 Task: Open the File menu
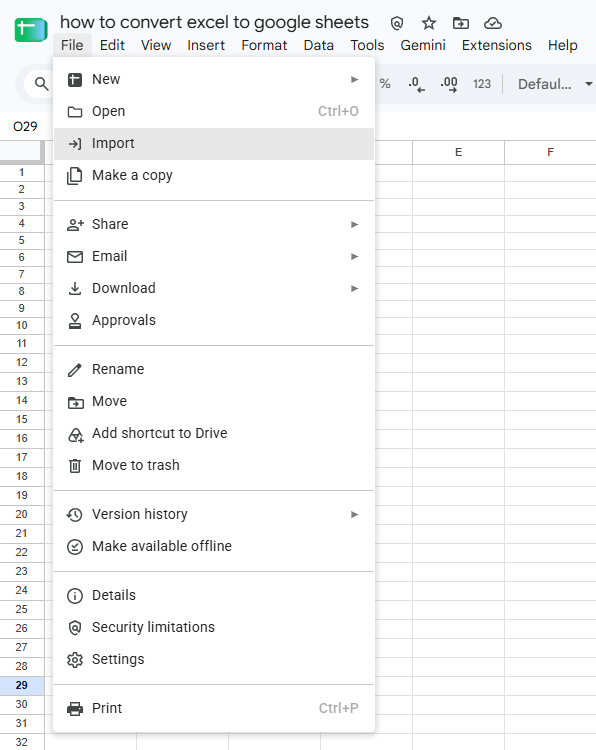point(72,45)
